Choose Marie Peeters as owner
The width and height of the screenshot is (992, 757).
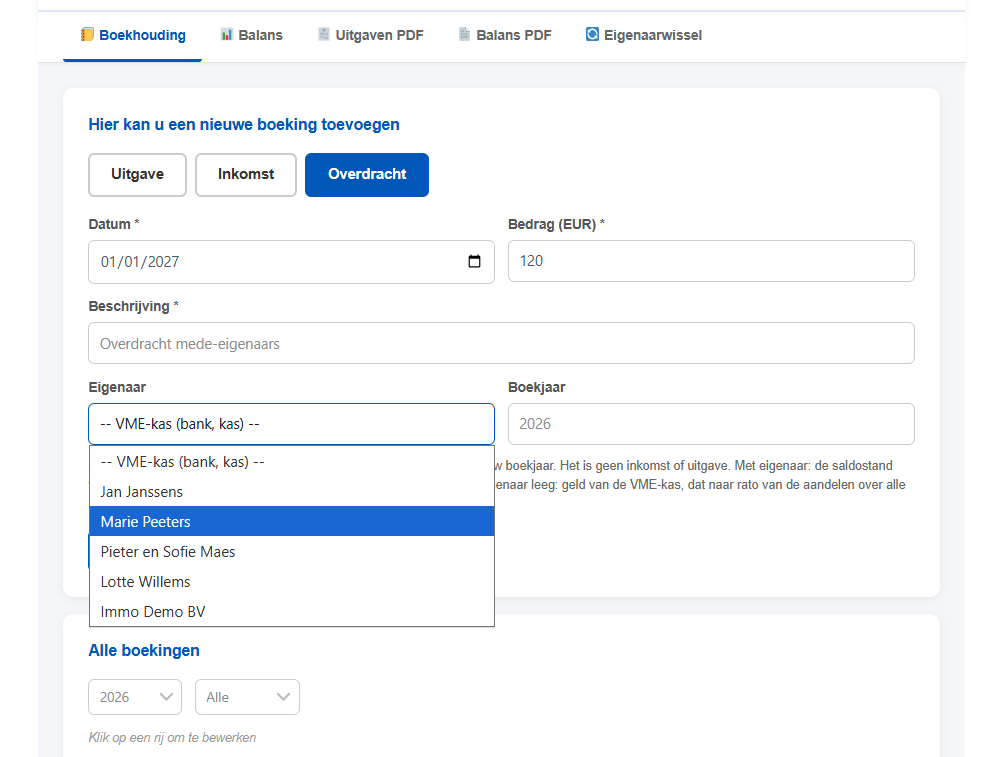292,522
